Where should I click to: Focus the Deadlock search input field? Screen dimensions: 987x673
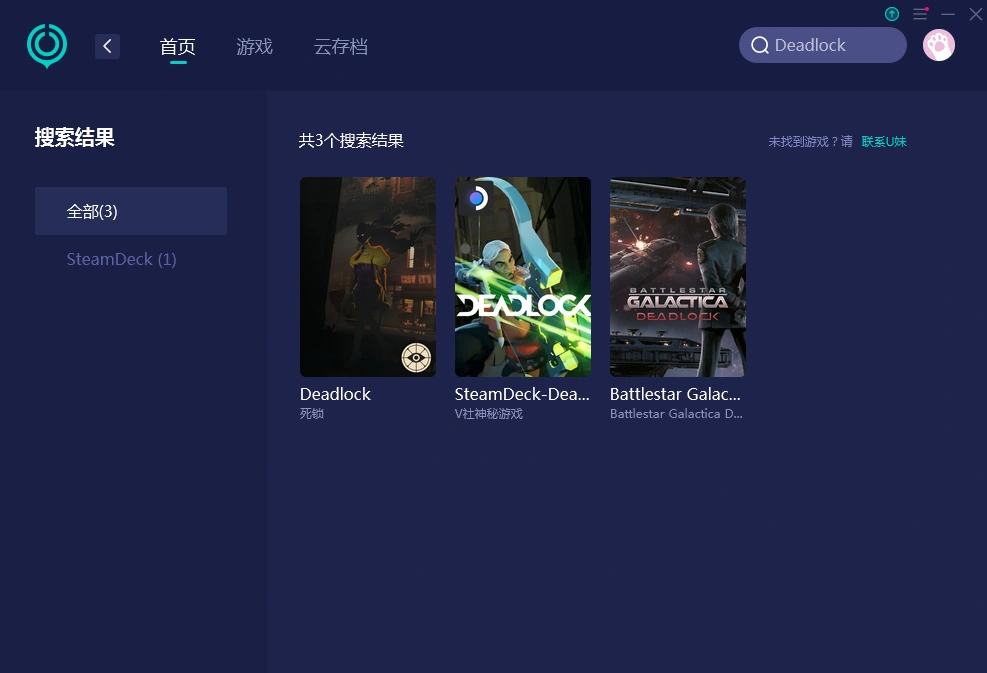822,45
